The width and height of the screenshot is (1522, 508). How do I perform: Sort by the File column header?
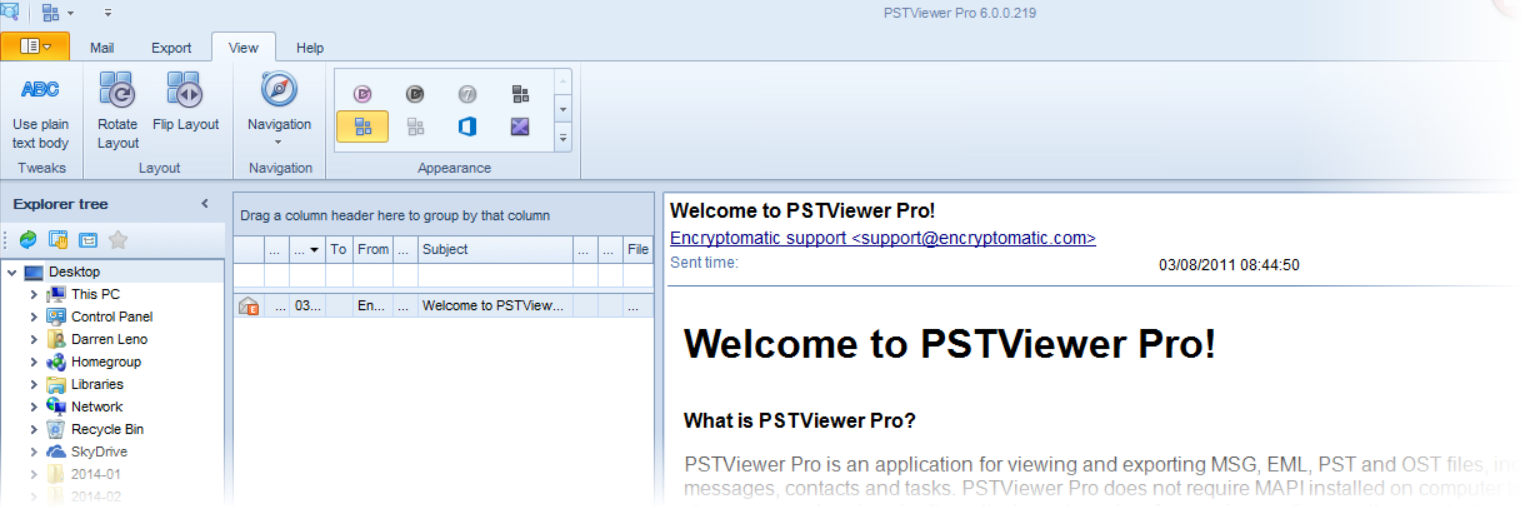(638, 250)
